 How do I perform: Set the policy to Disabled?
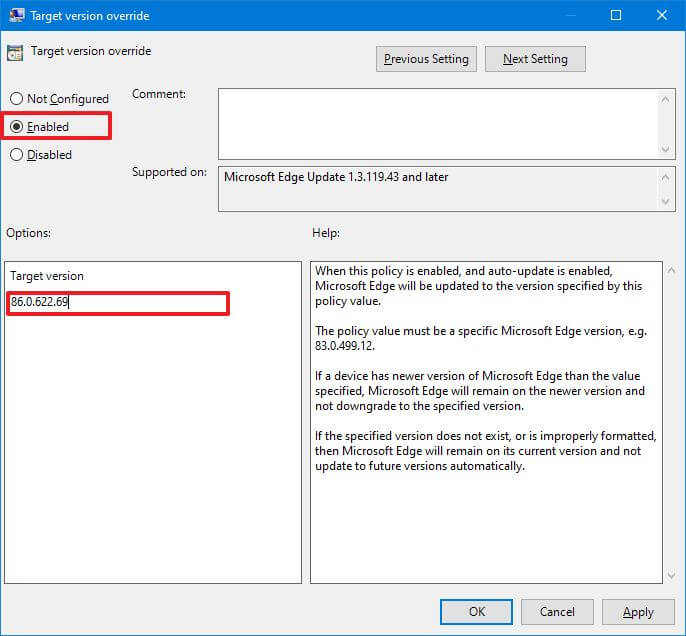[x=17, y=155]
